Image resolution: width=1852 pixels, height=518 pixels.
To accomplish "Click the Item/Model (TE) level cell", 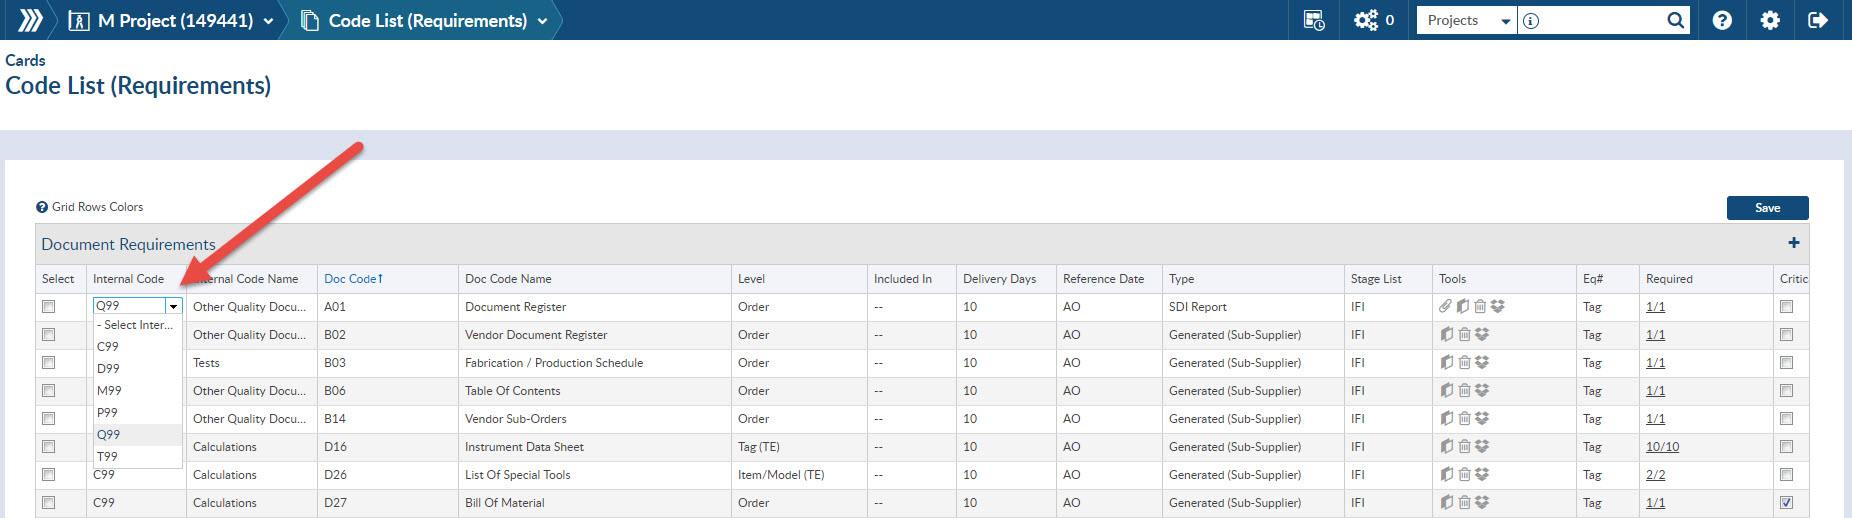I will pos(781,475).
